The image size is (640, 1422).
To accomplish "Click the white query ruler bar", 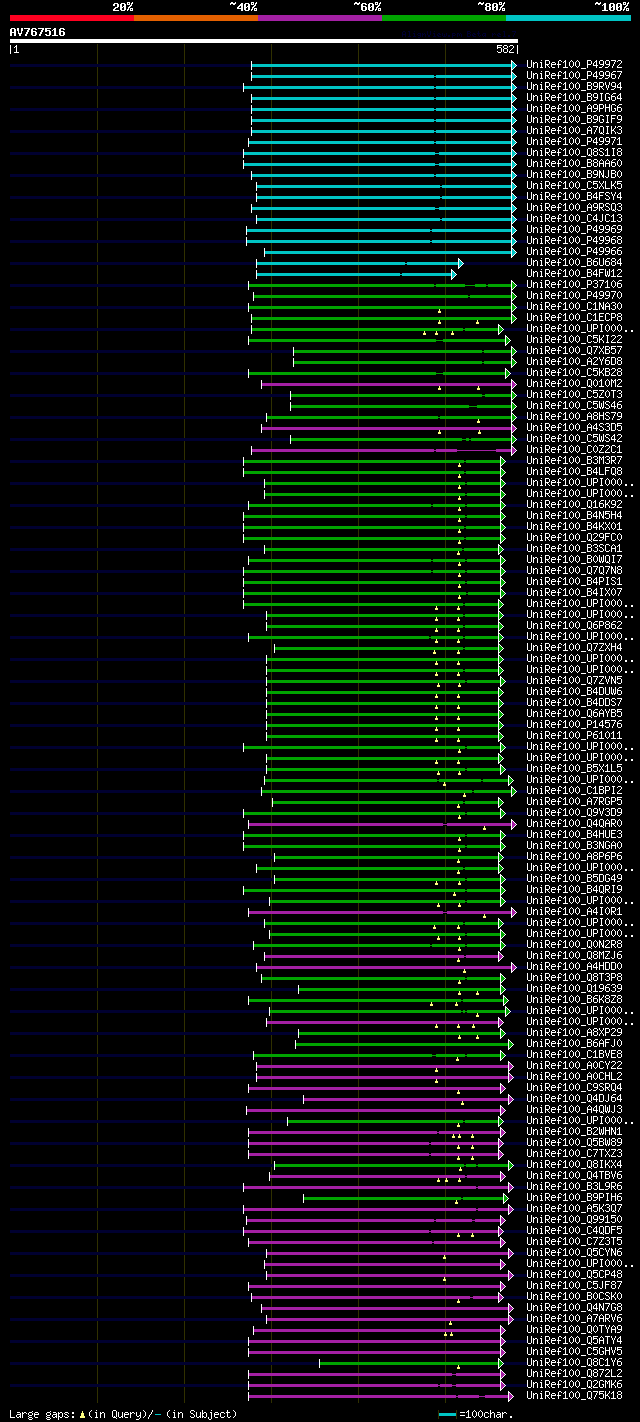I will click(x=263, y=41).
